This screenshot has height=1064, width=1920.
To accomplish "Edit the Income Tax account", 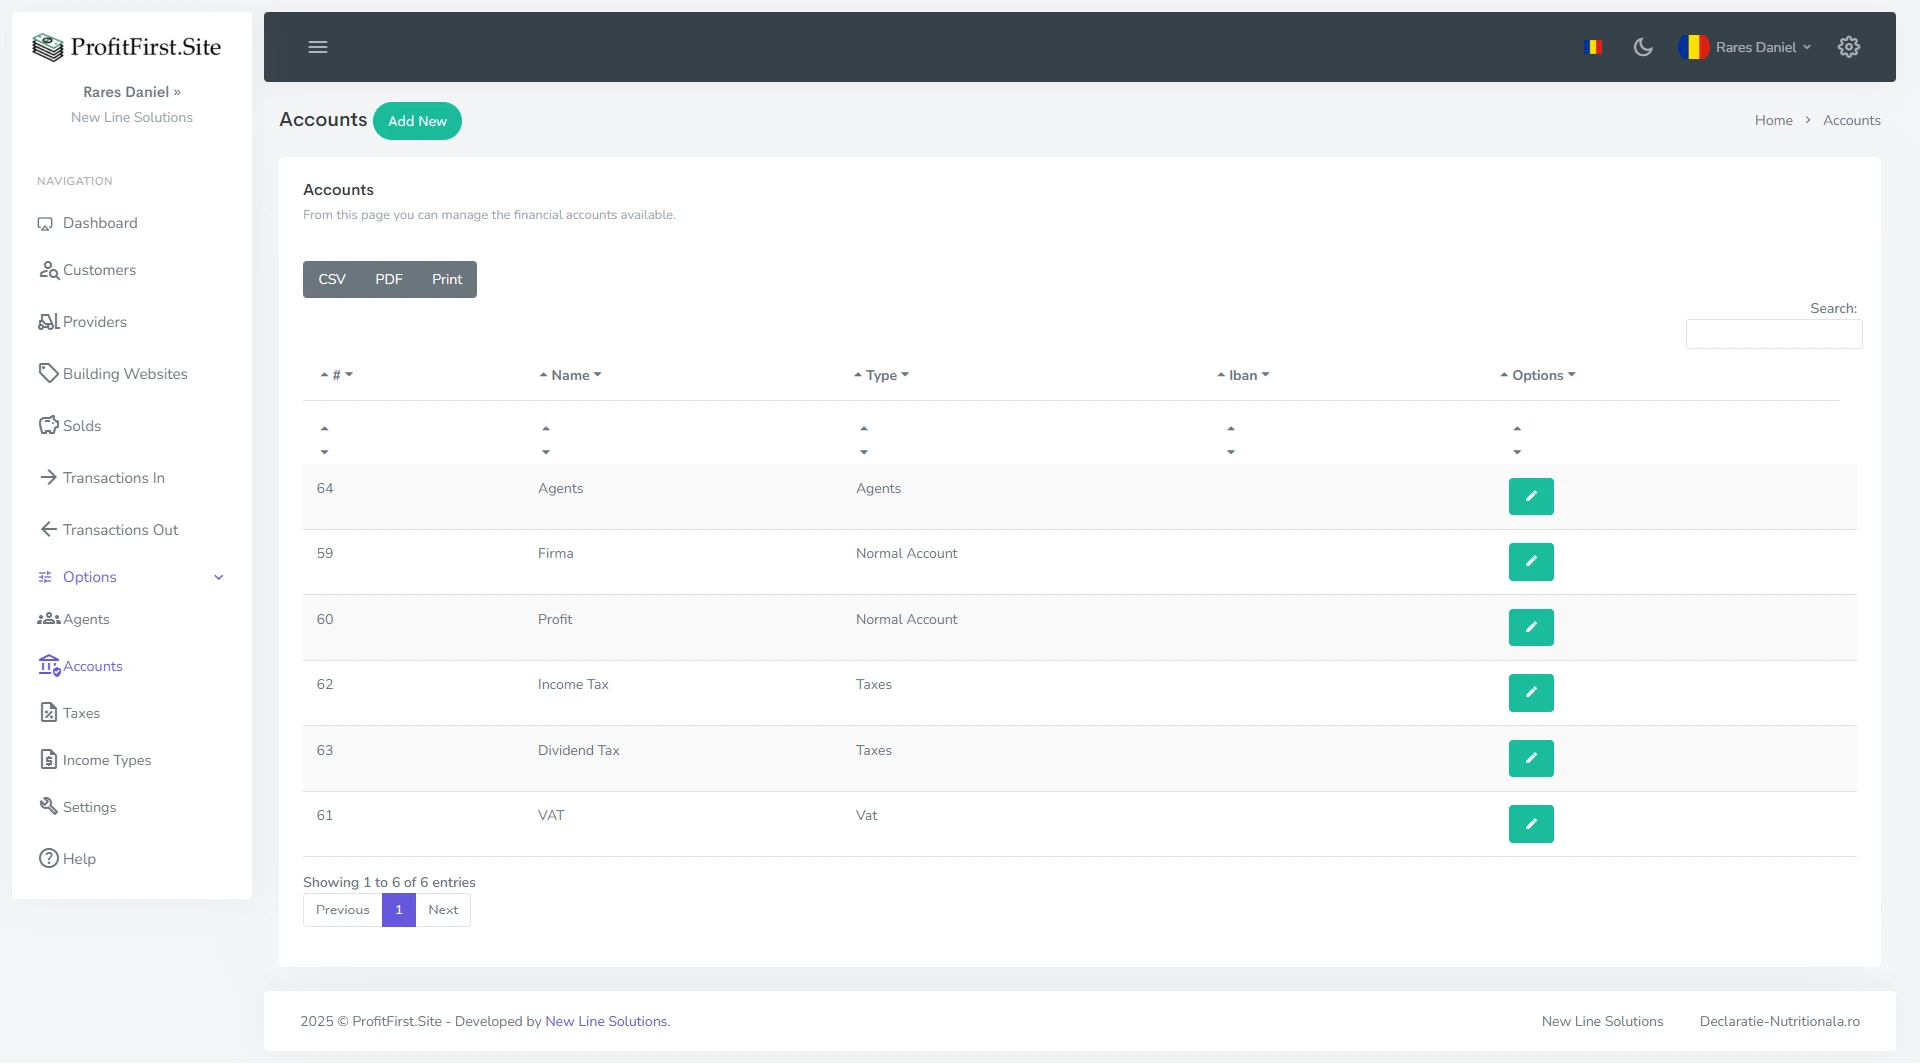I will click(1530, 693).
